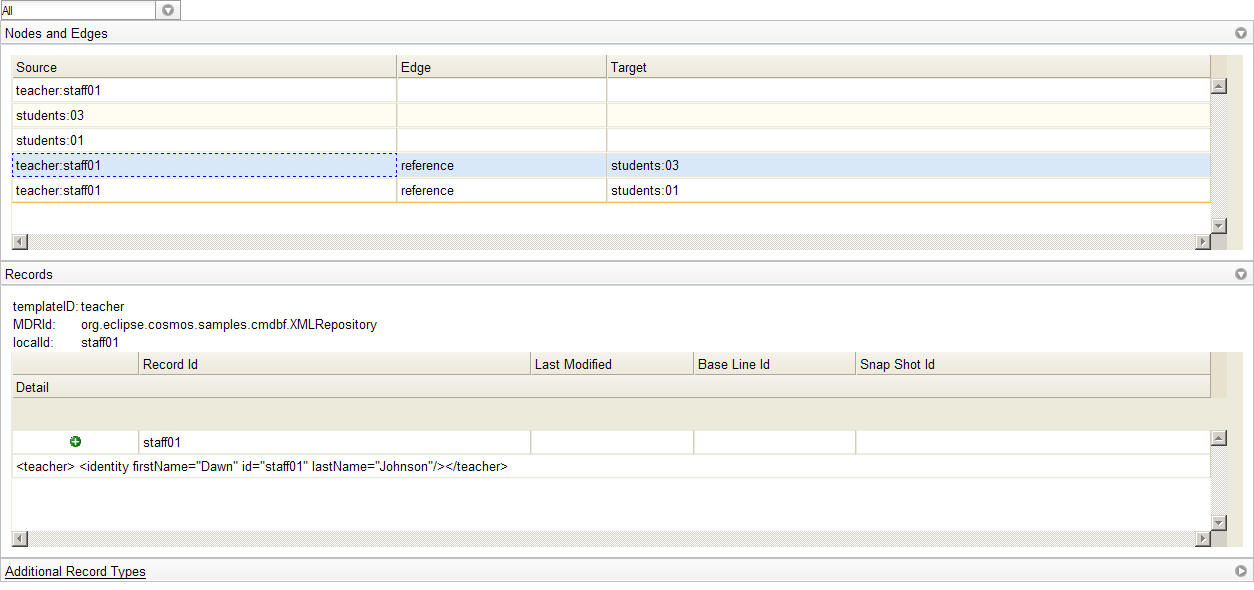1254x590 pixels.
Task: Click the MDRId value org.eclipse.cosmos.samples.cmdbf.XMLRepository
Action: pos(229,324)
